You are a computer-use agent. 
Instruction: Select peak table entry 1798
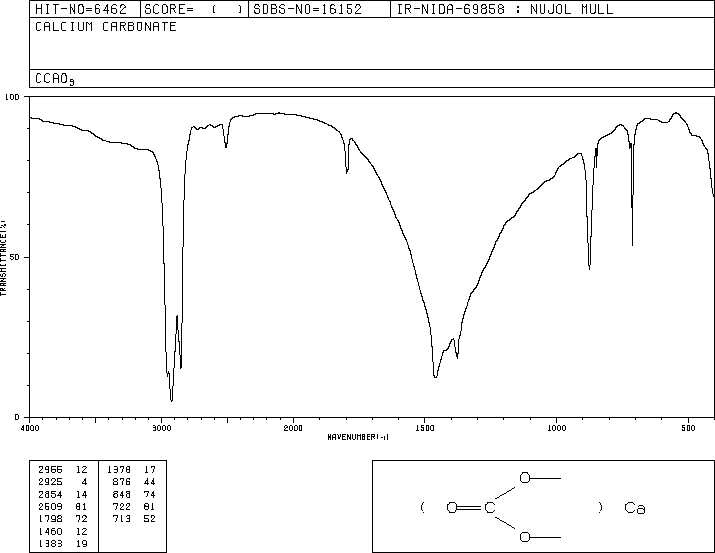(63, 519)
